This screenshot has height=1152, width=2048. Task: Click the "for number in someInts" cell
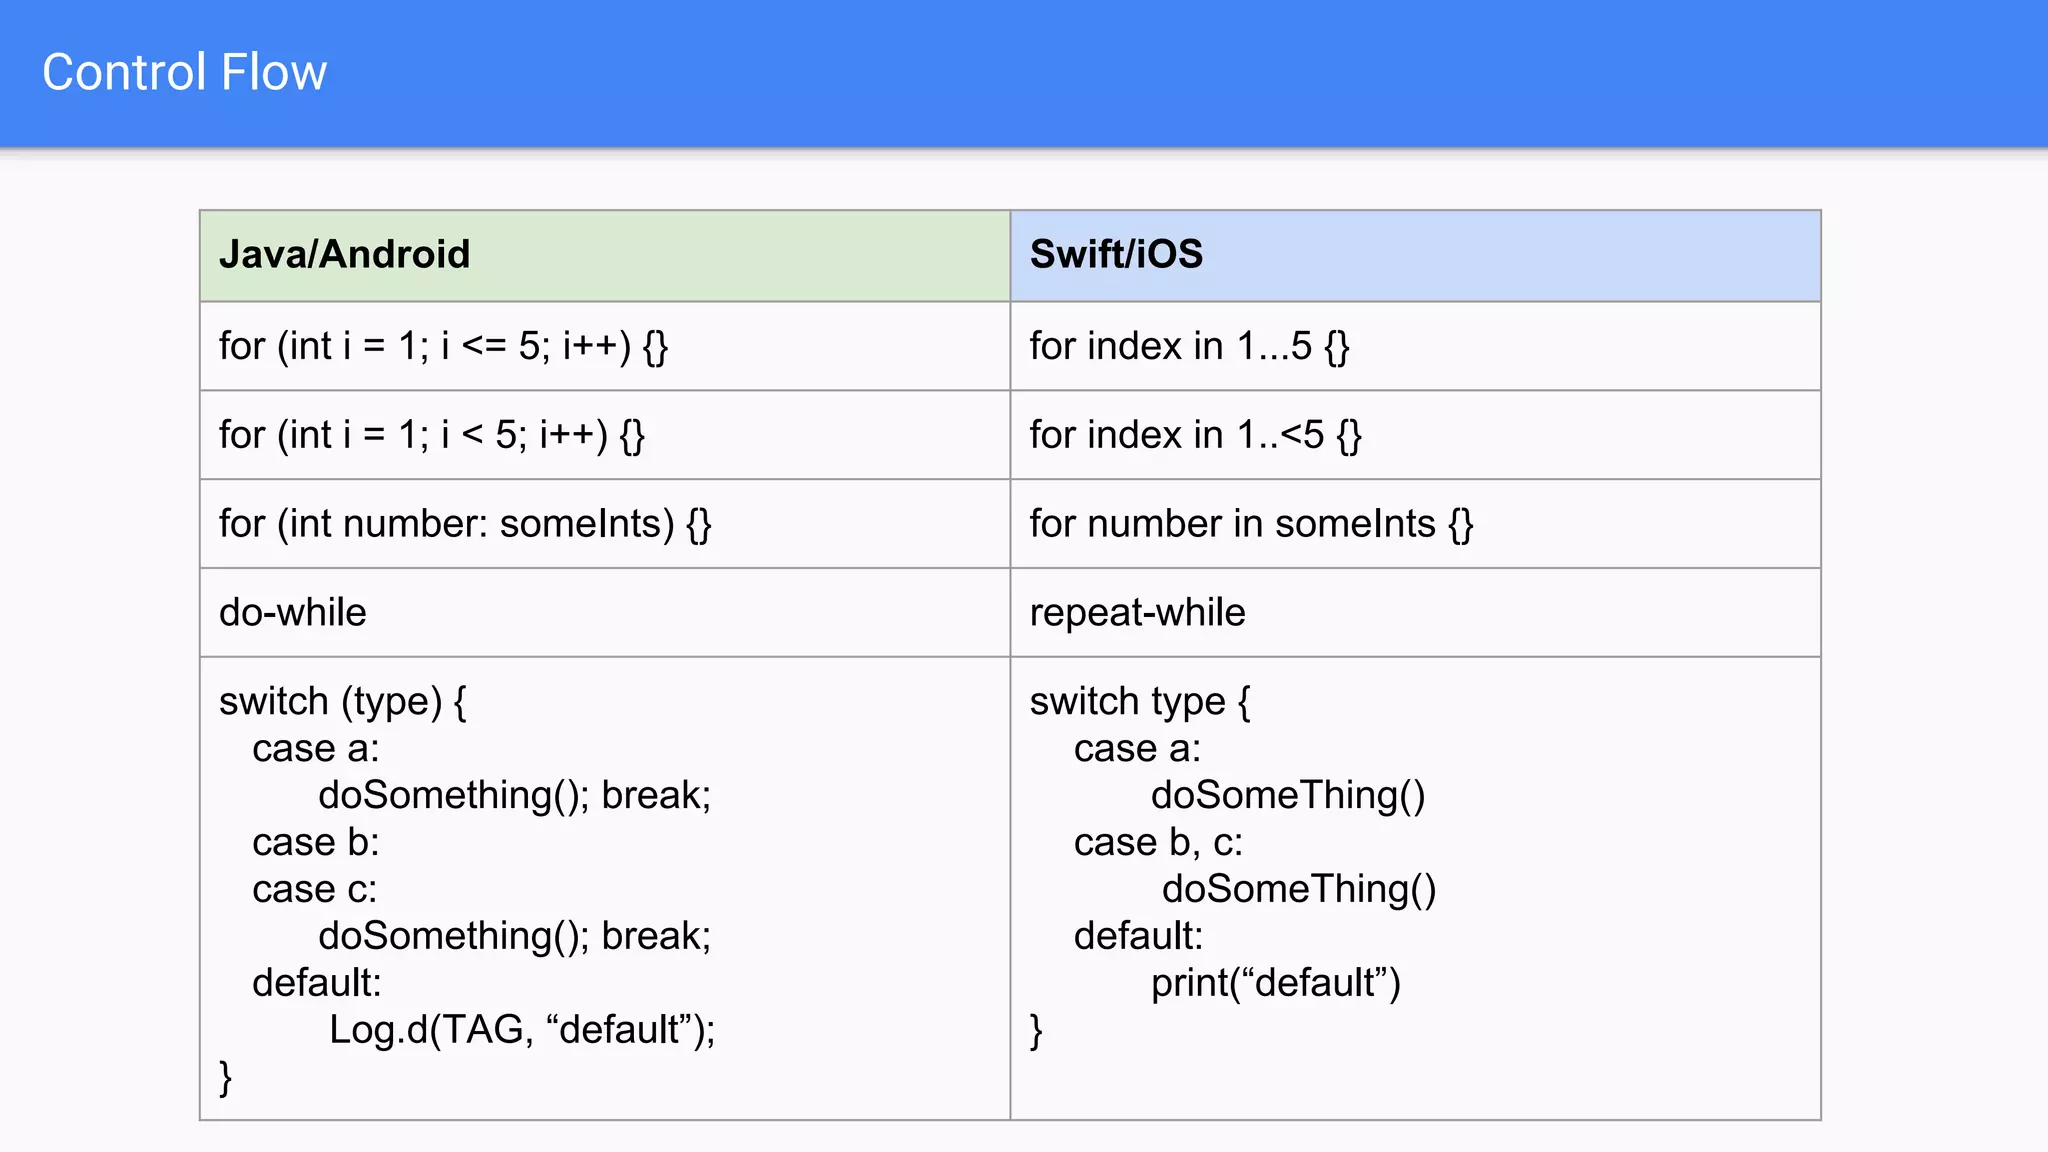(1251, 525)
